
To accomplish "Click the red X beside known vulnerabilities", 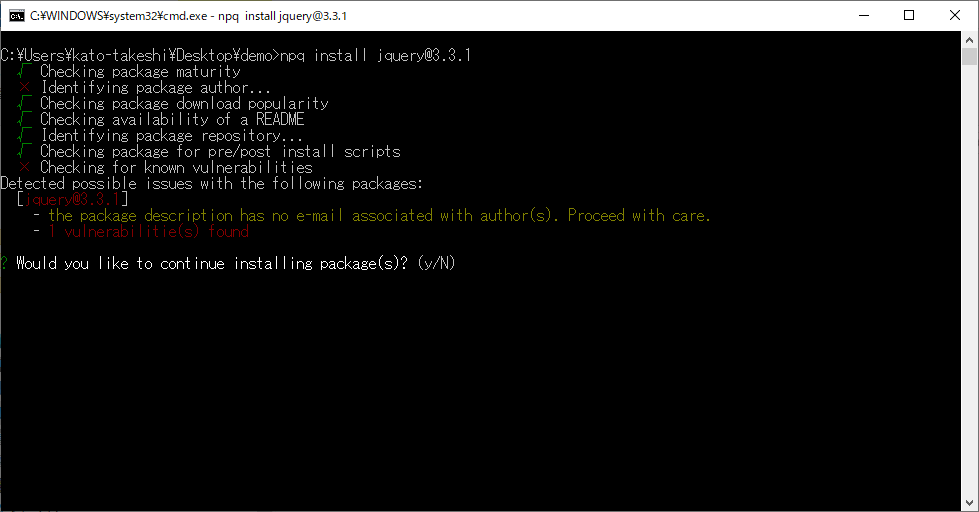I will tap(24, 167).
